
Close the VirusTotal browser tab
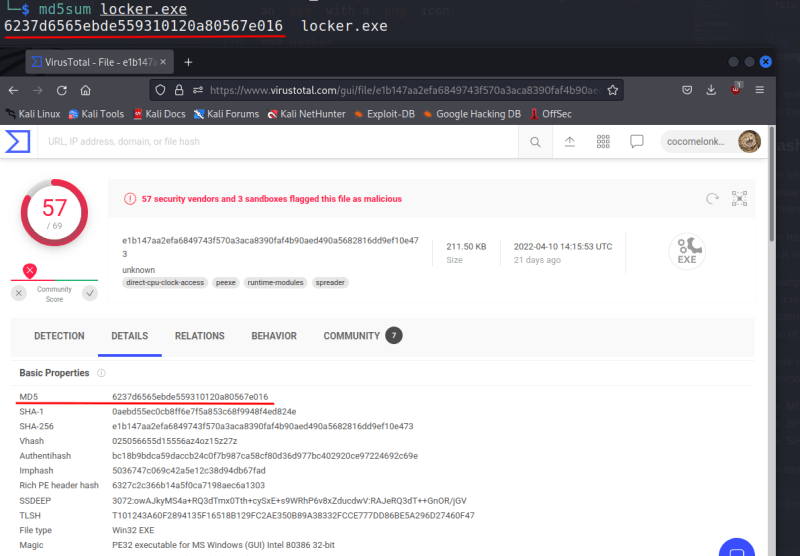(163, 62)
